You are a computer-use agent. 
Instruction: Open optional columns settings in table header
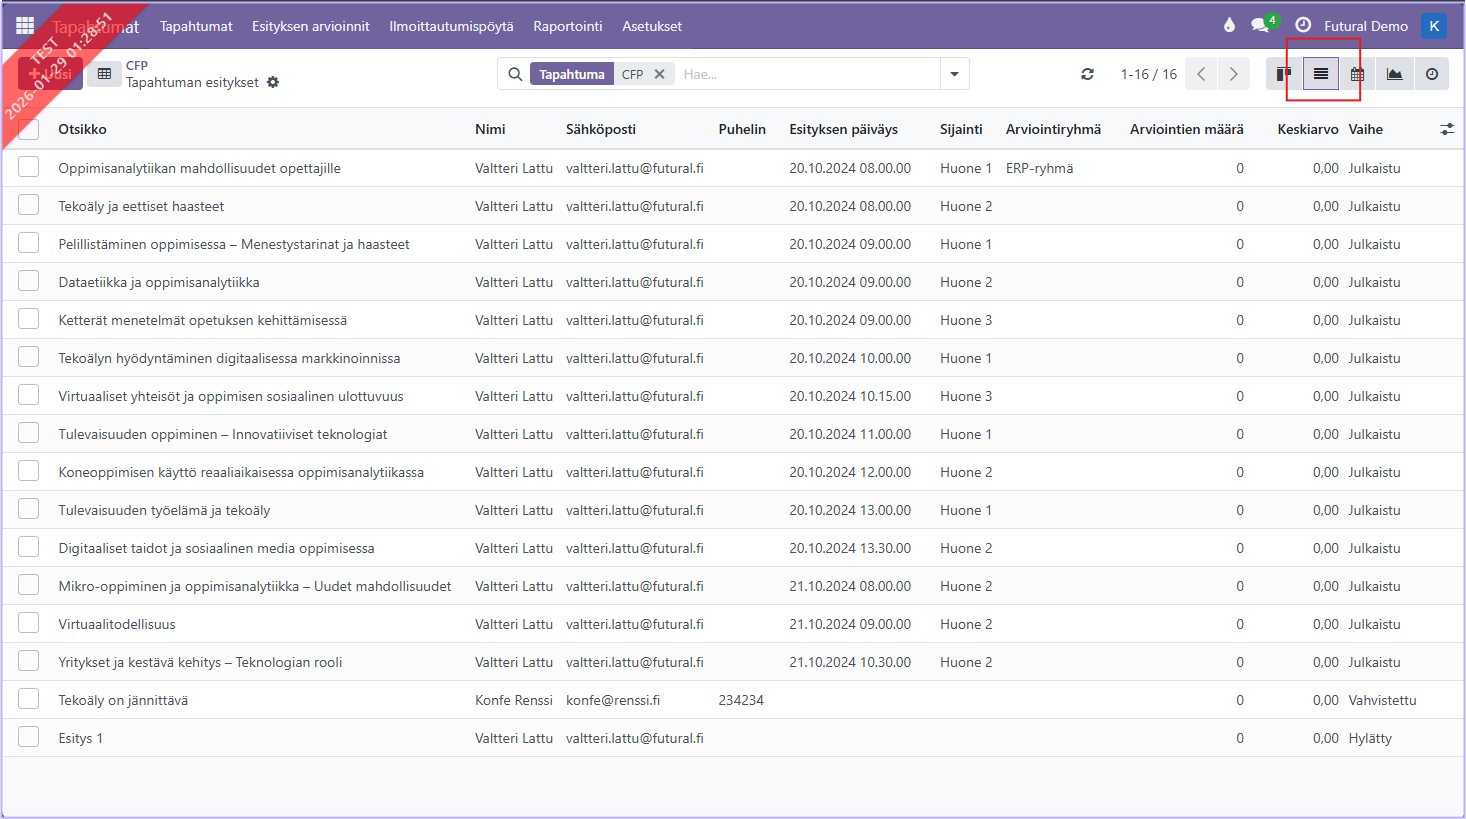[x=1446, y=129]
